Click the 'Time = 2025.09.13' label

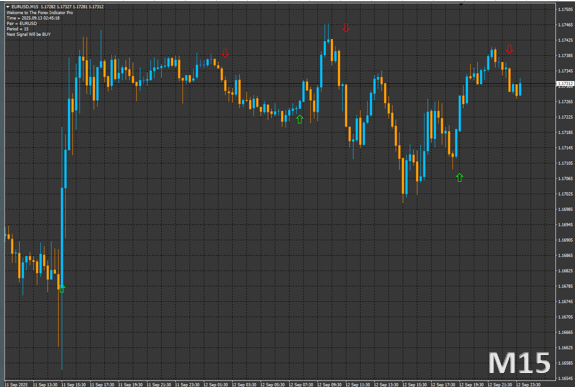tap(33, 18)
